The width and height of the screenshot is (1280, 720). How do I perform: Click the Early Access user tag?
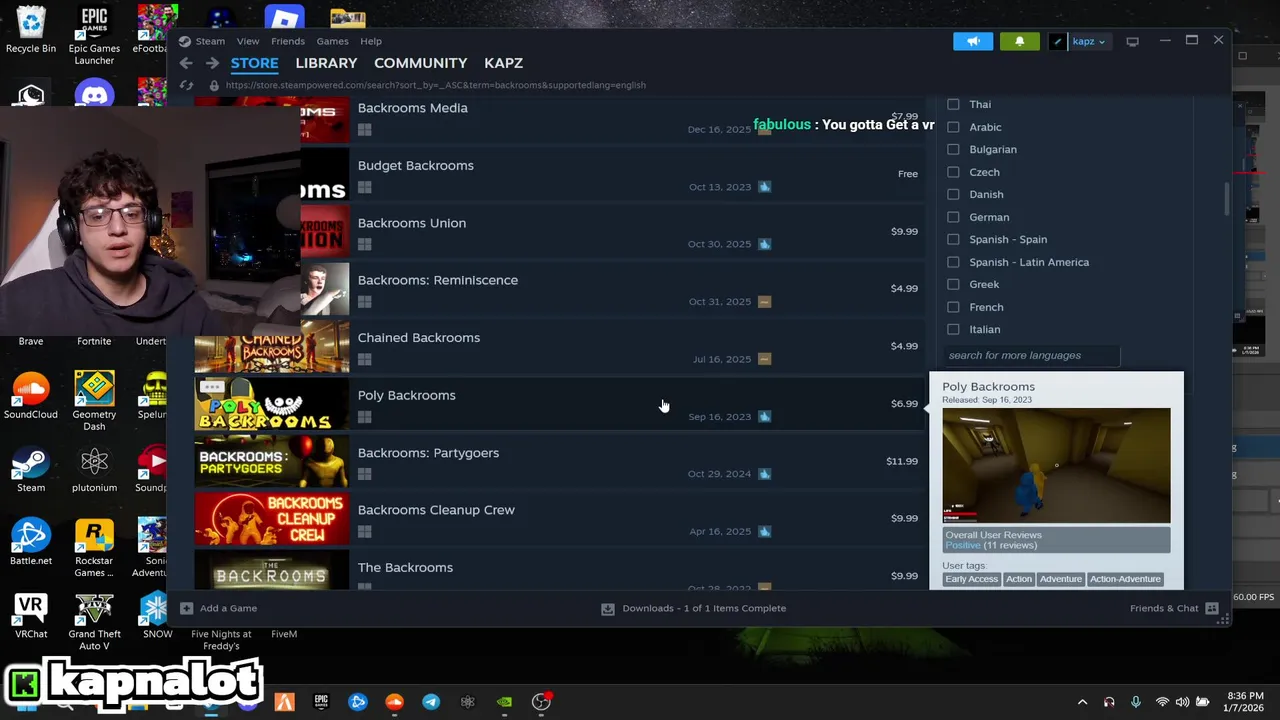pyautogui.click(x=971, y=579)
